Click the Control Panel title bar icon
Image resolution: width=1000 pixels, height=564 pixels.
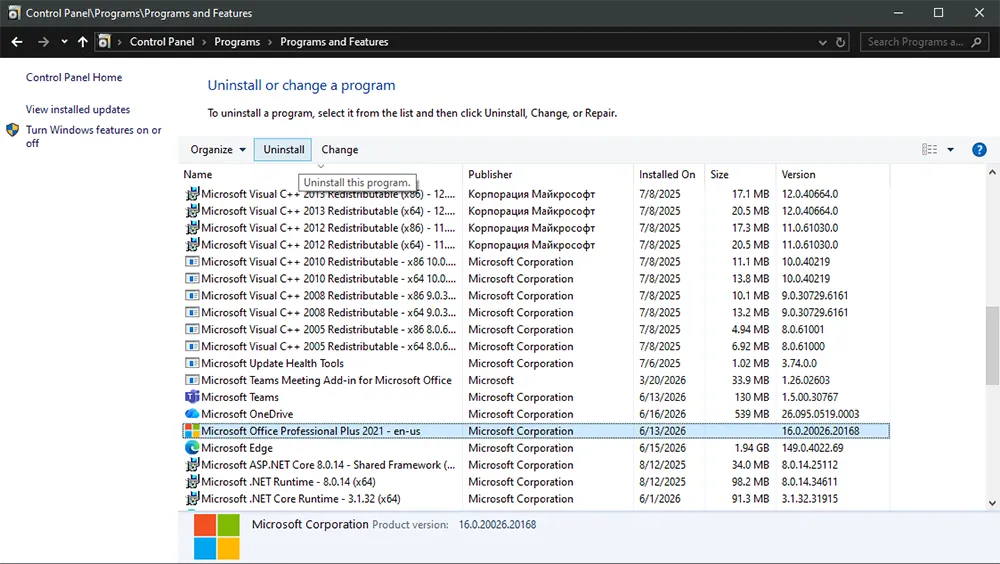(x=13, y=13)
